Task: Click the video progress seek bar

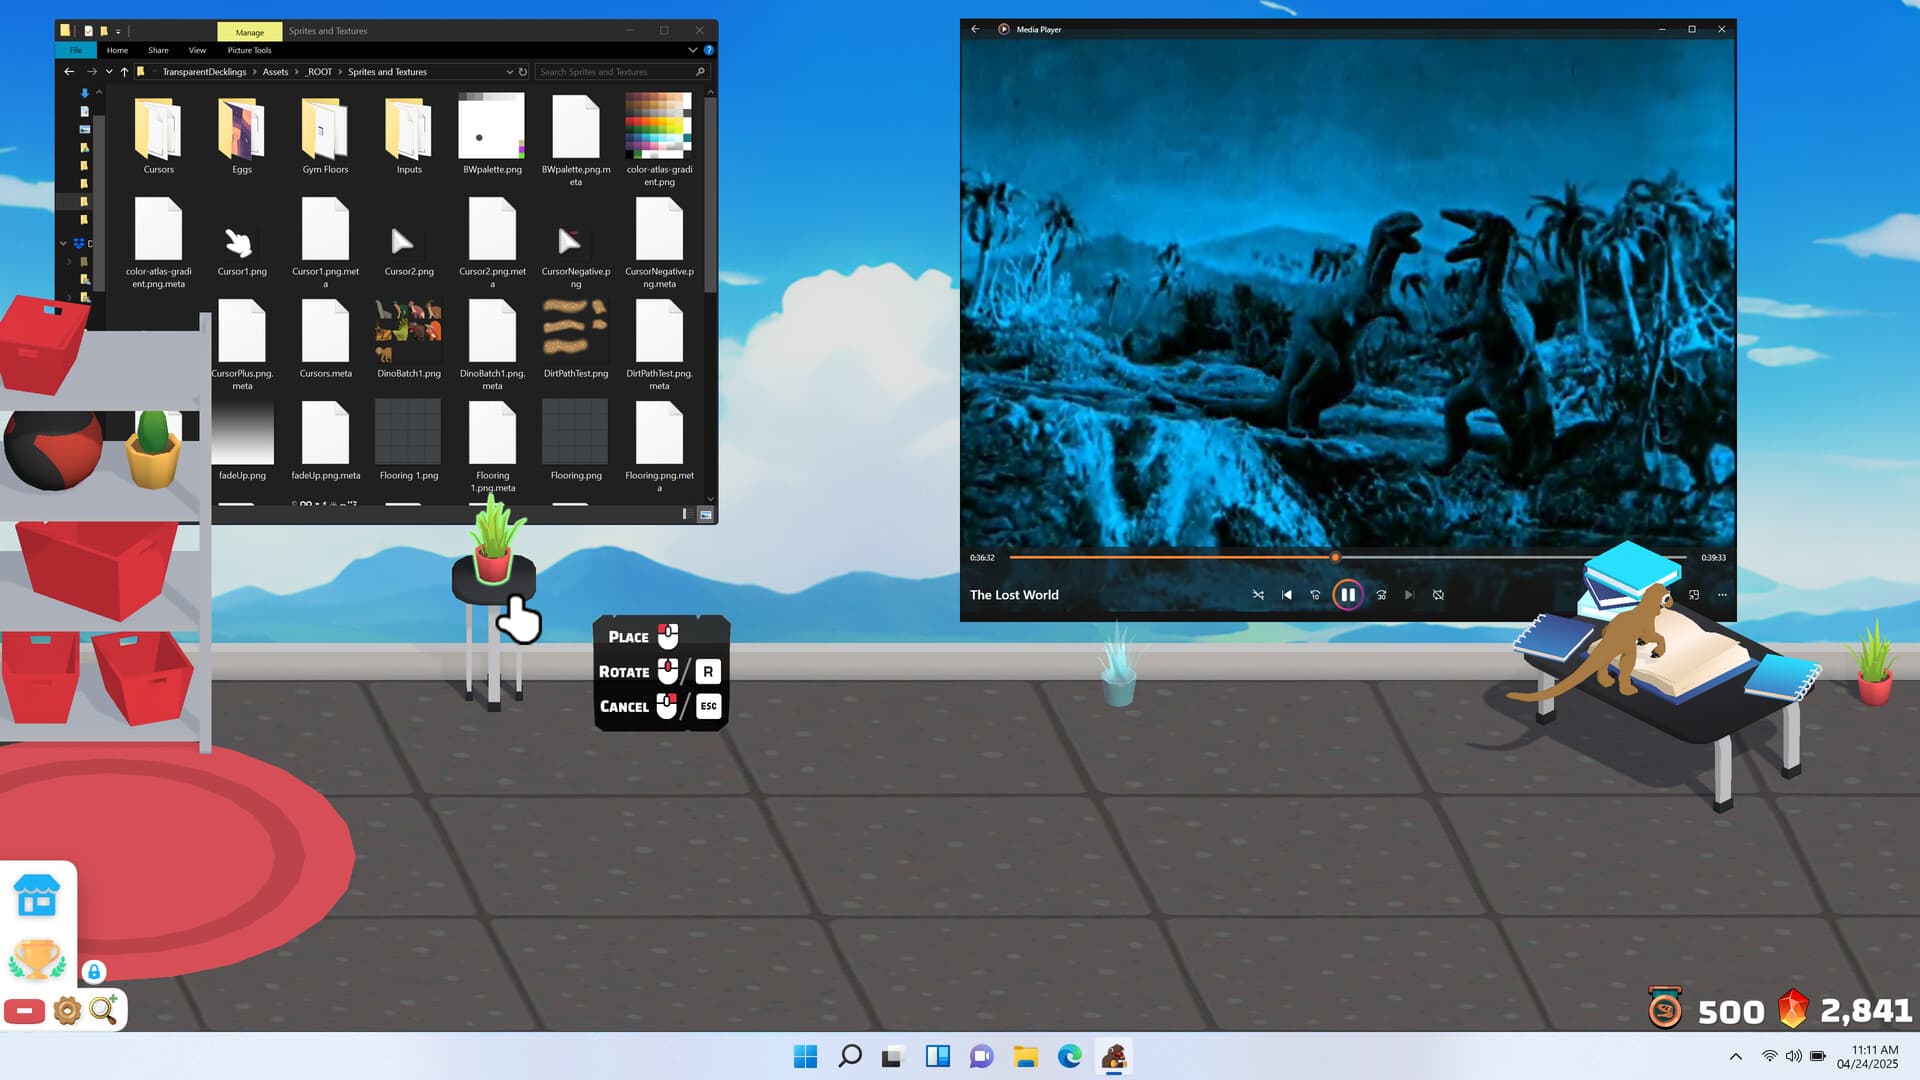Action: [x=1335, y=557]
